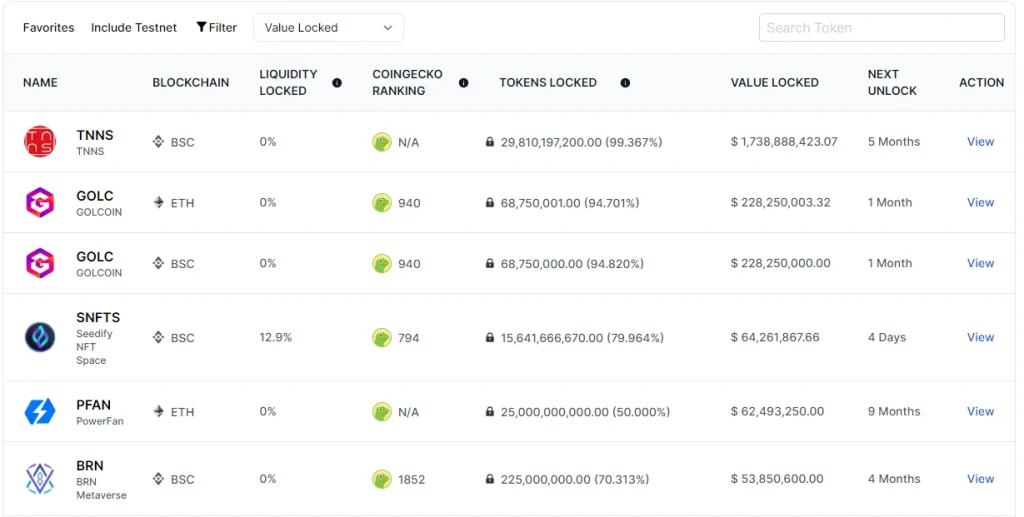View the TNNS token lock details
The width and height of the screenshot is (1024, 517).
(x=980, y=142)
